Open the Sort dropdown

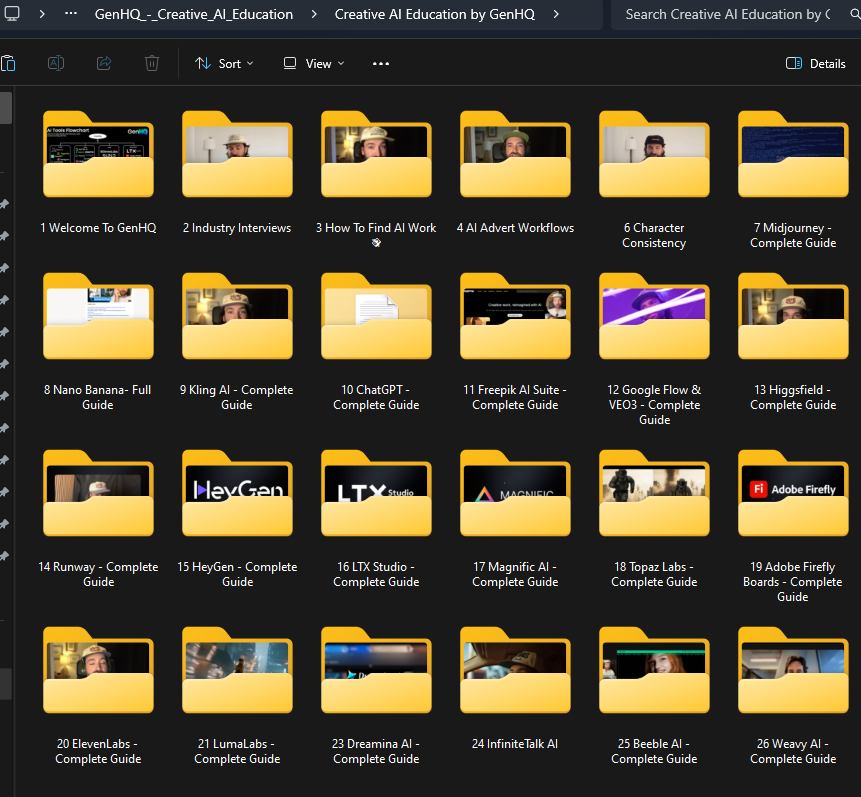tap(224, 63)
